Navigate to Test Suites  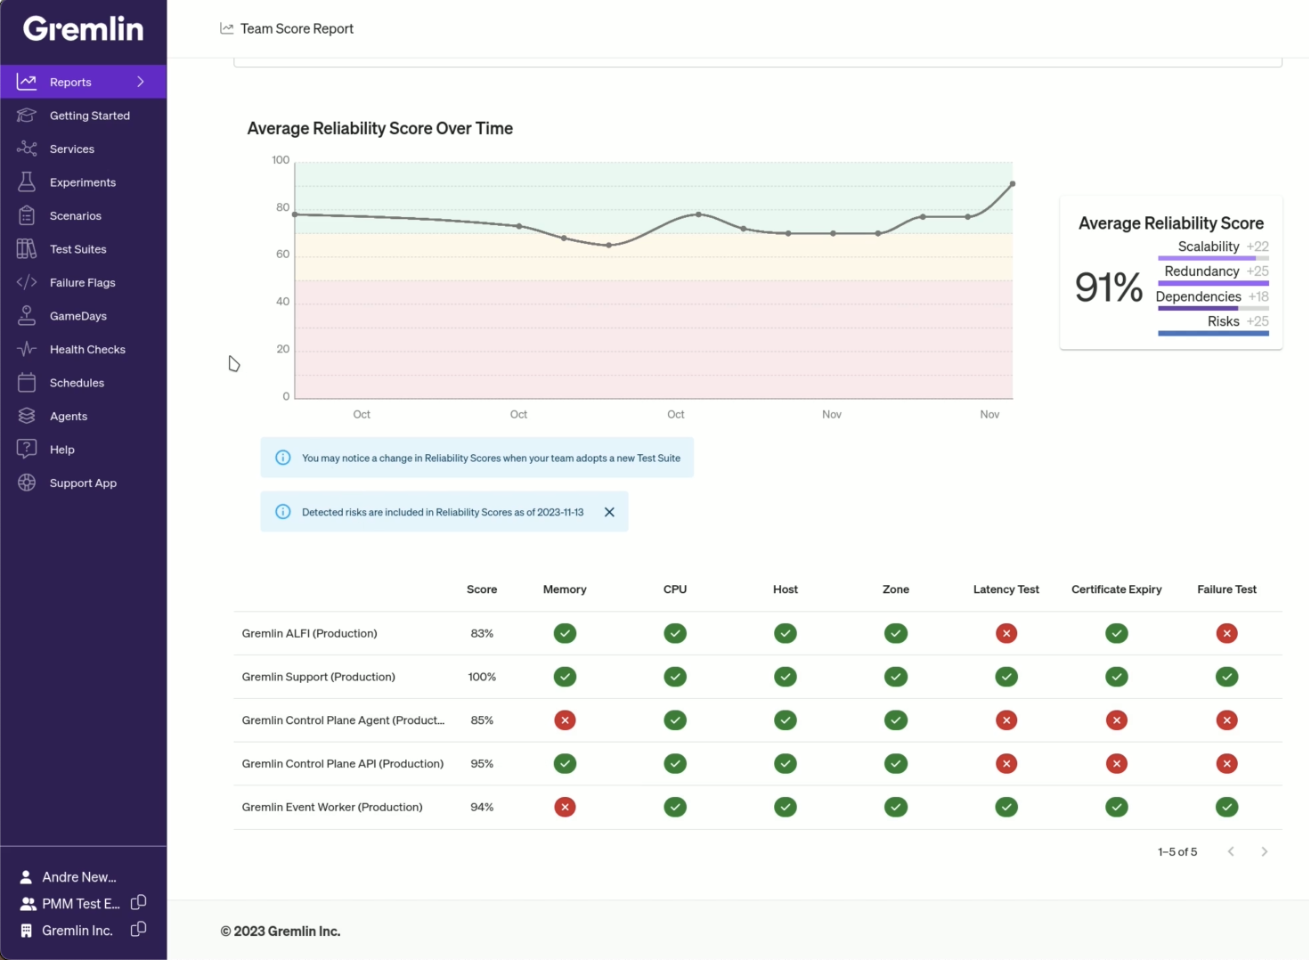coord(78,248)
